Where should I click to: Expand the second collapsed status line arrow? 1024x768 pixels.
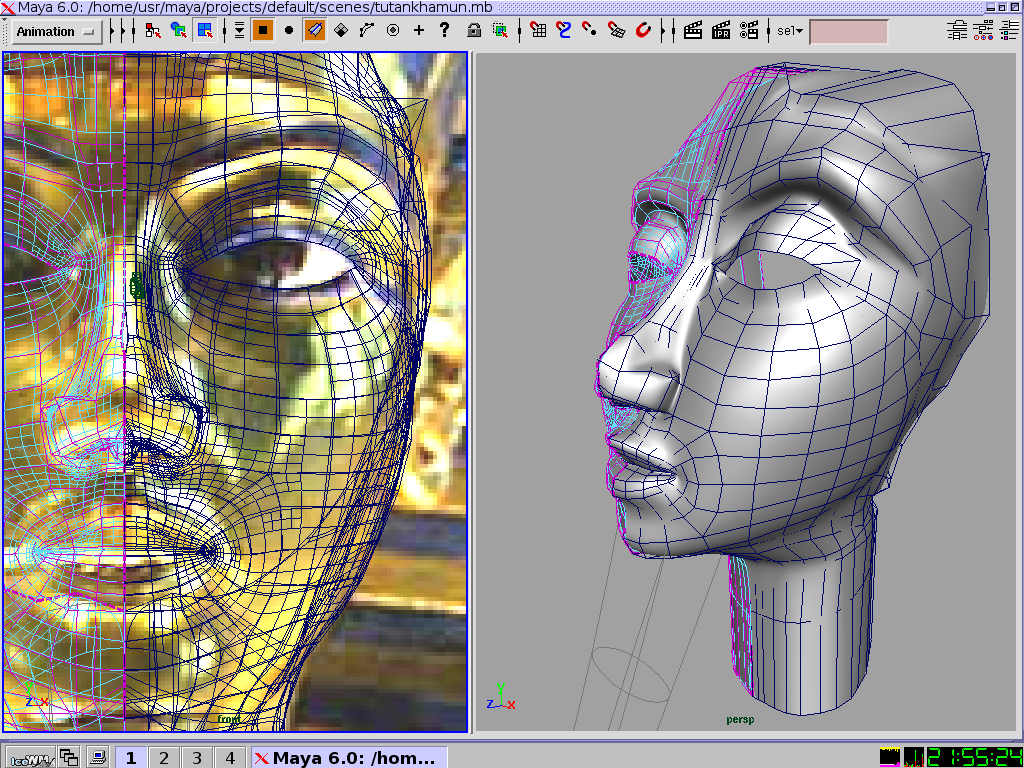(124, 31)
